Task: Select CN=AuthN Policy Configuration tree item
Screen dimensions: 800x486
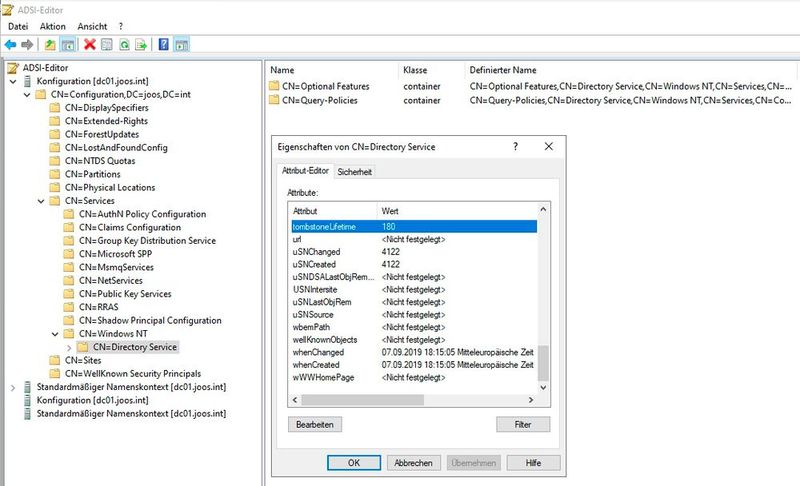Action: (142, 214)
